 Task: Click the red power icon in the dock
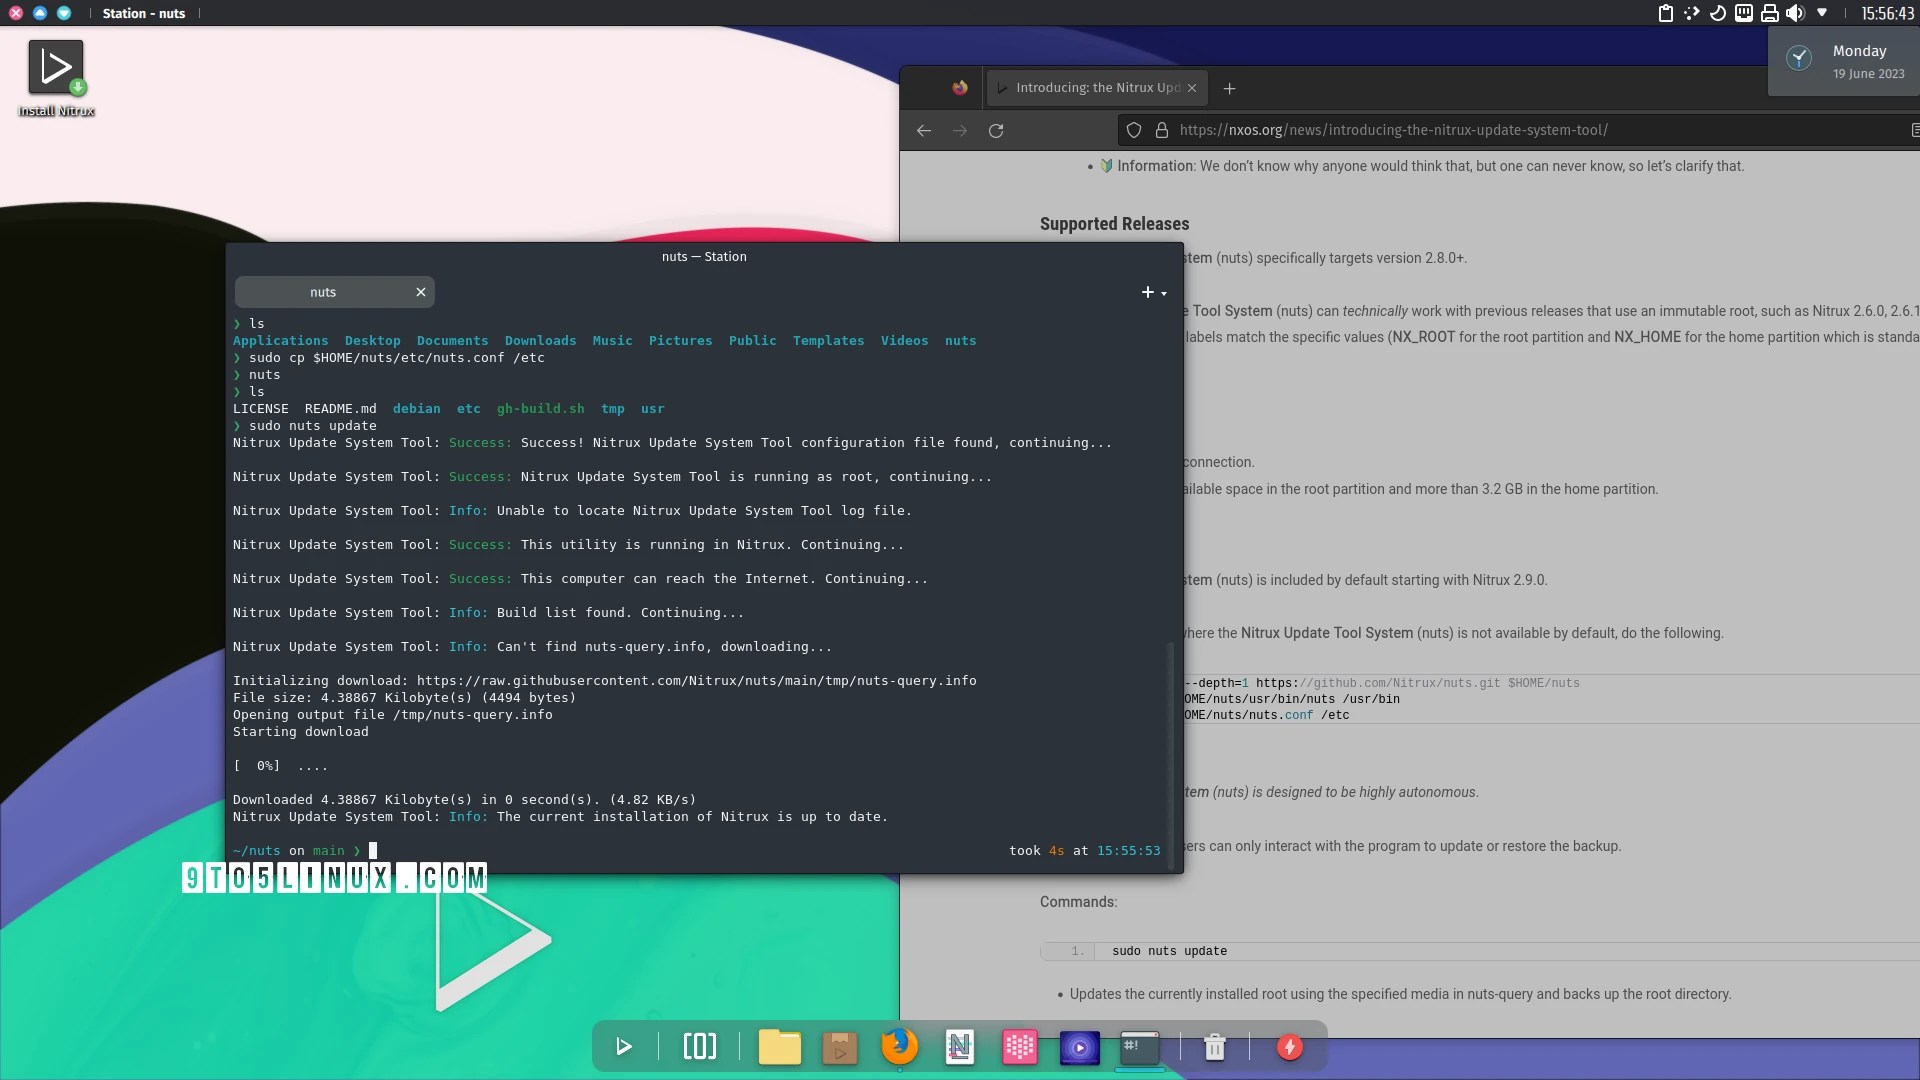[x=1289, y=1047]
